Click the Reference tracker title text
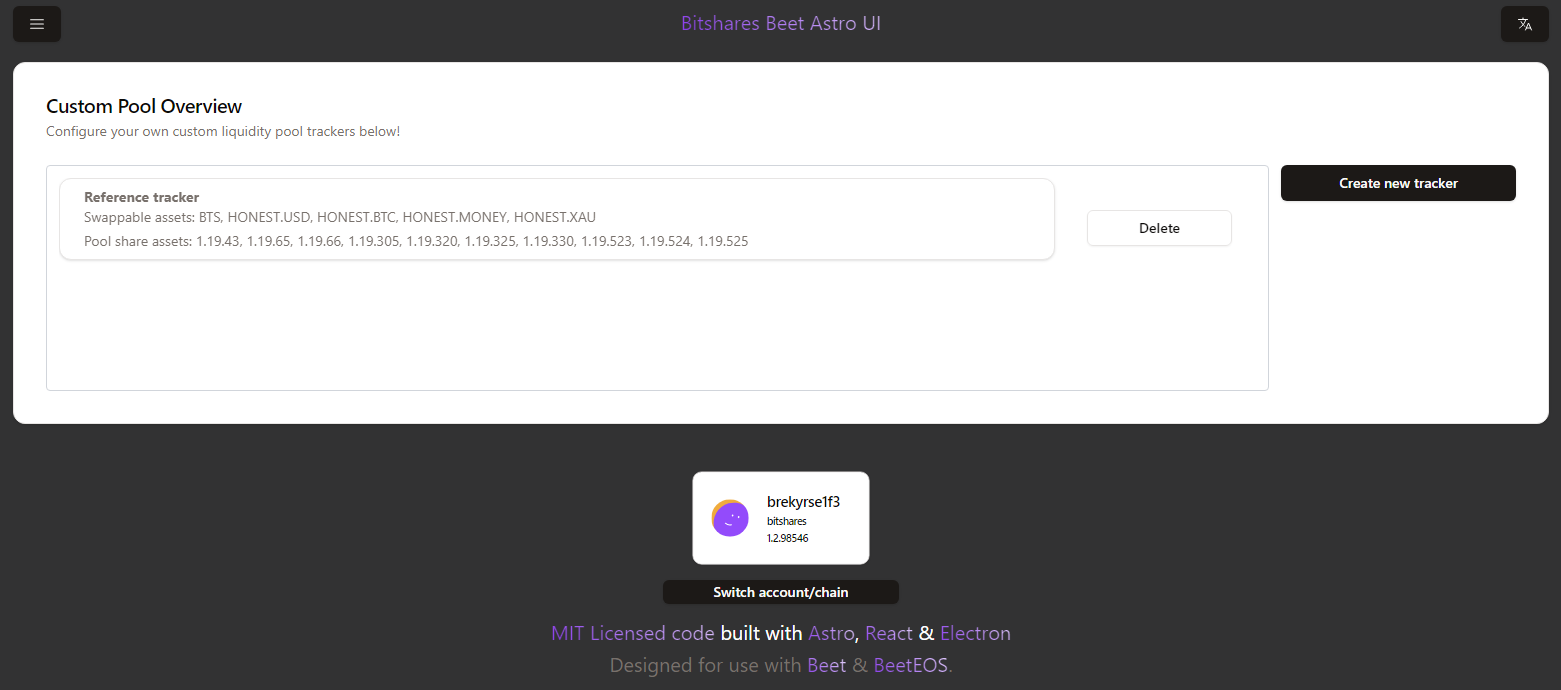1561x690 pixels. 141,197
